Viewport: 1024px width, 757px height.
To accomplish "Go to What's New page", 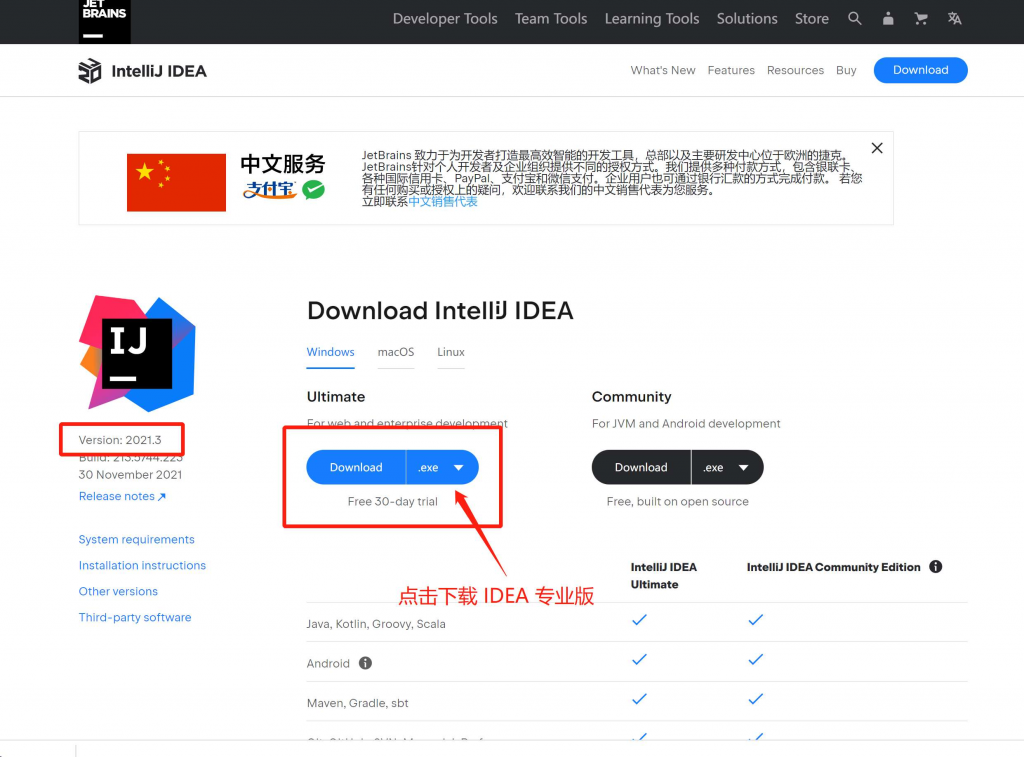I will tap(663, 70).
